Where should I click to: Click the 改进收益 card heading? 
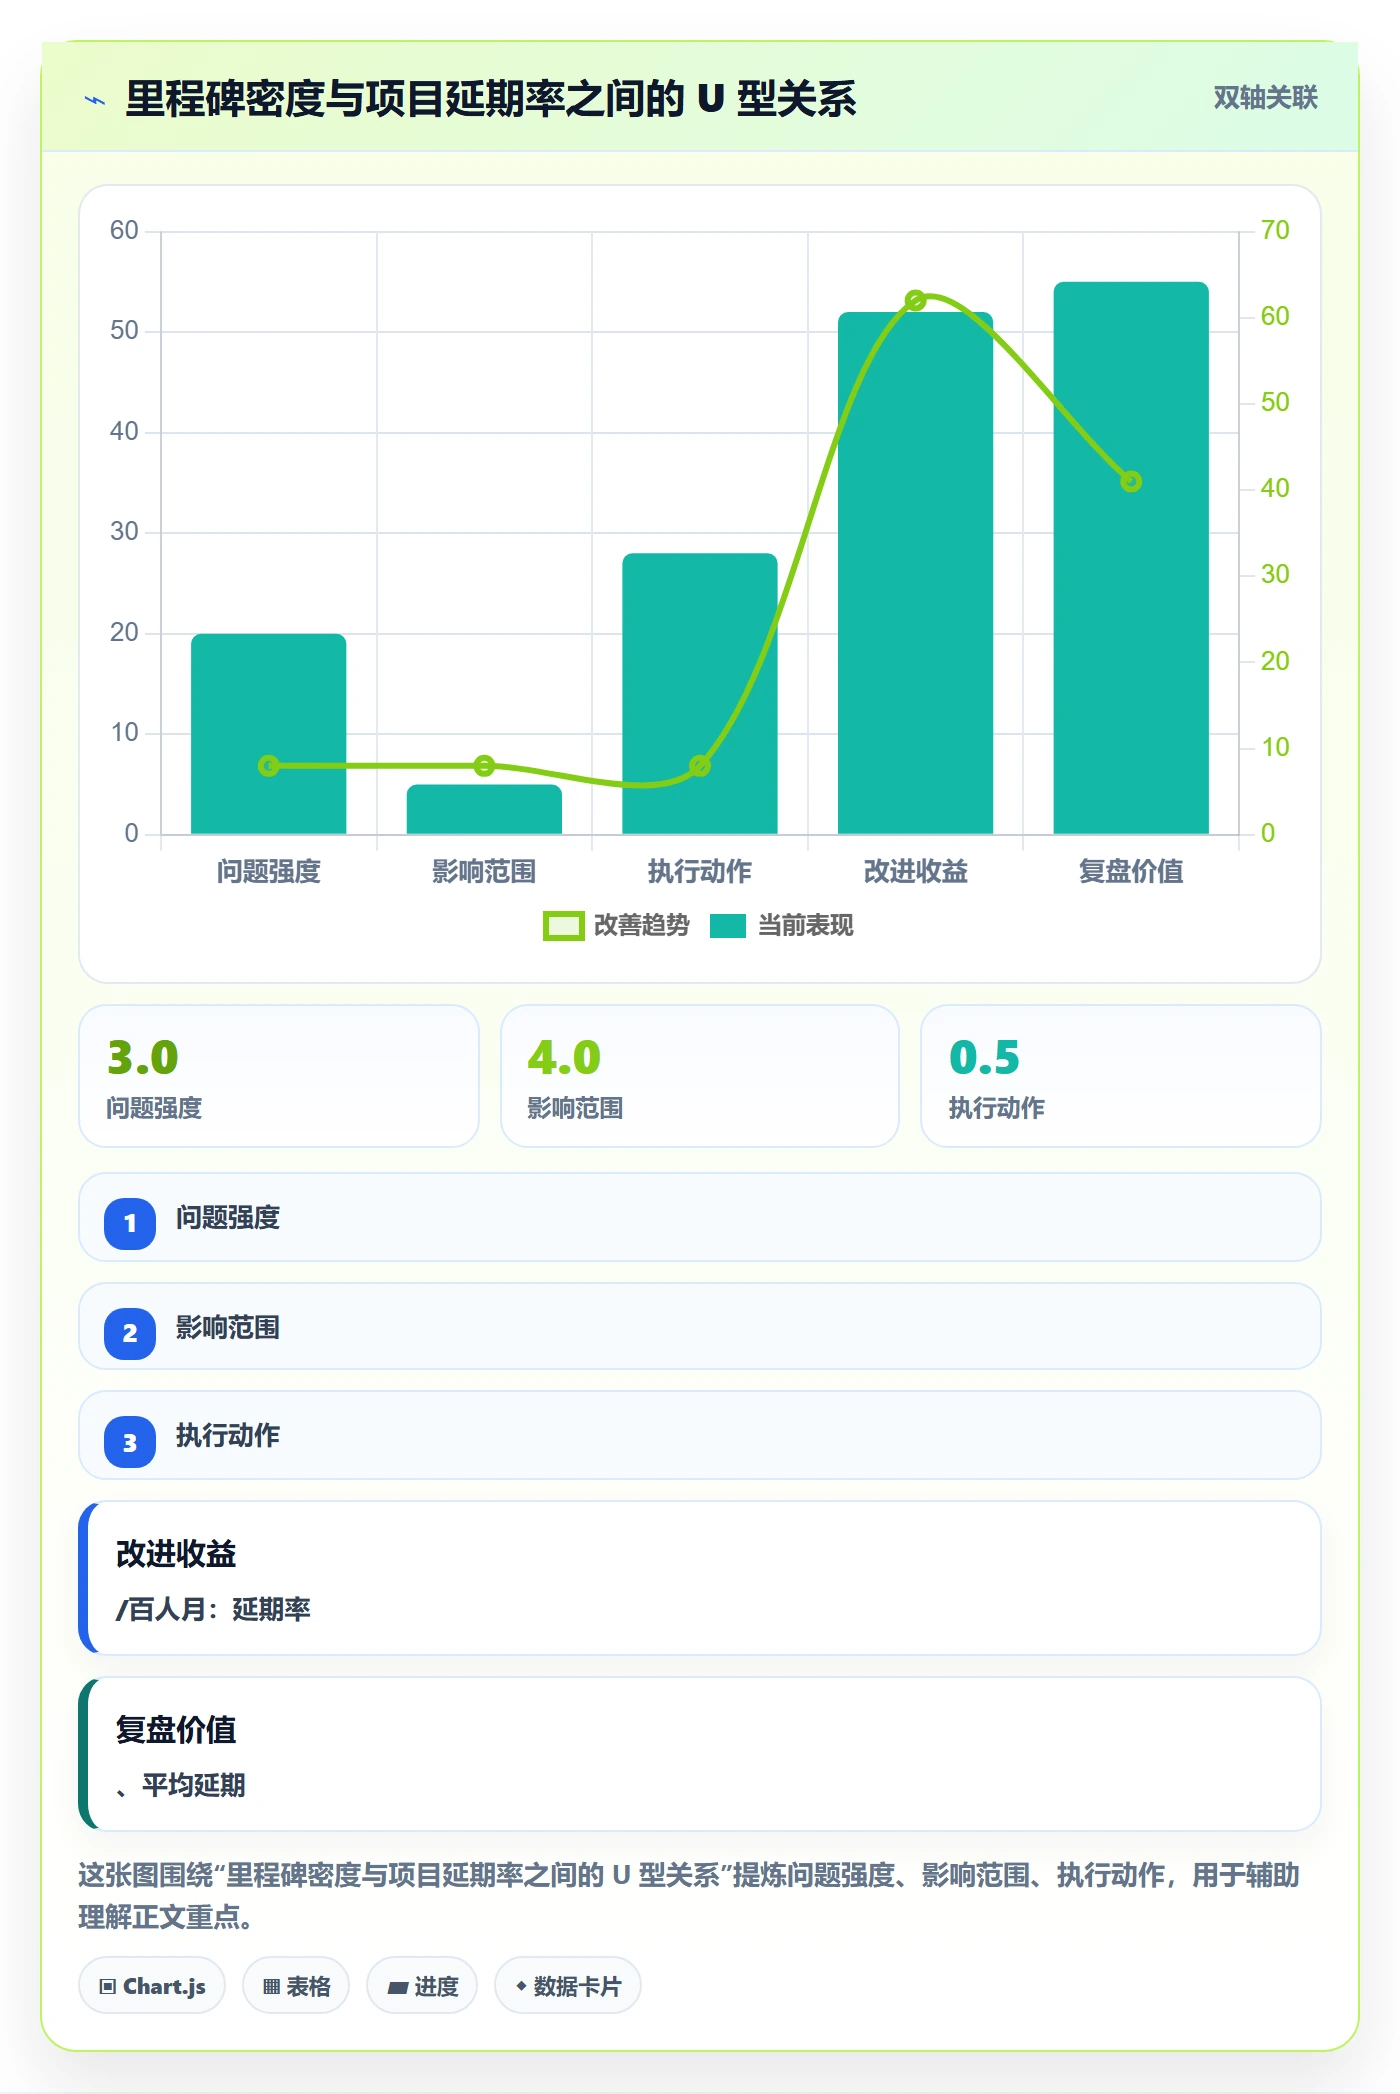176,1554
